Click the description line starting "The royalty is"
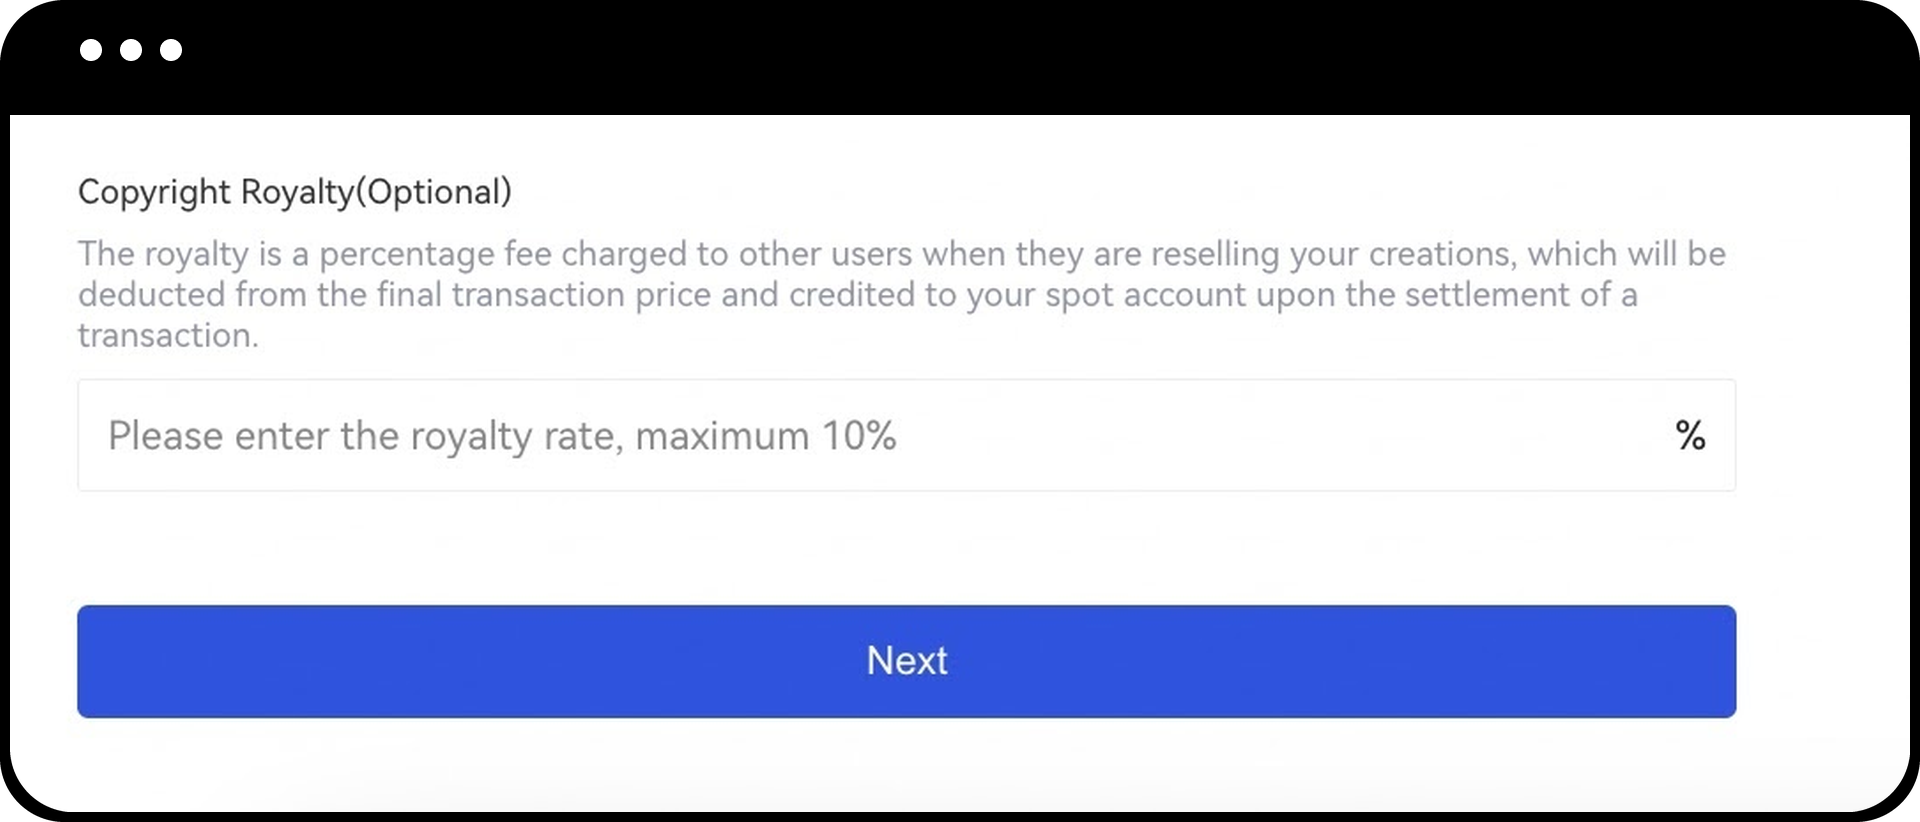 pyautogui.click(x=900, y=254)
